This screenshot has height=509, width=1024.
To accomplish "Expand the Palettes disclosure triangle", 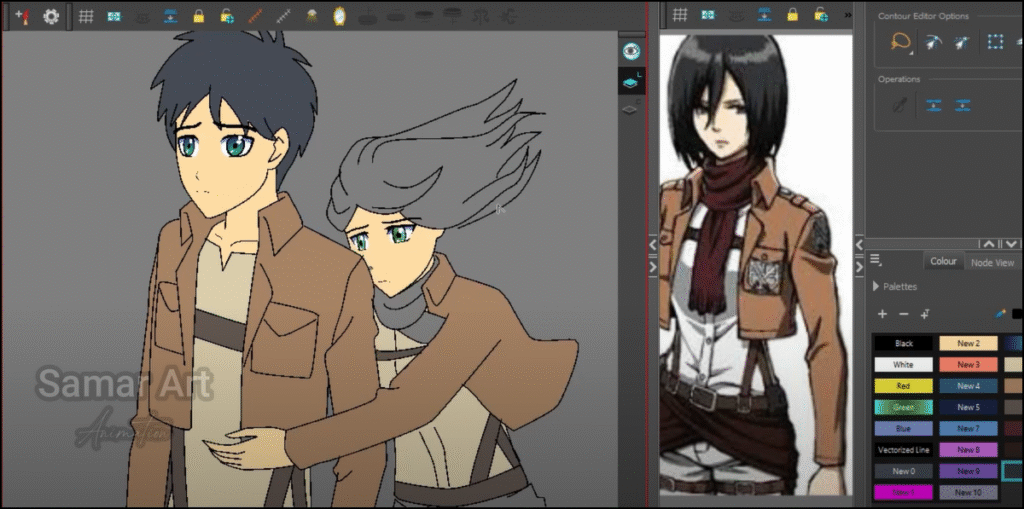I will pyautogui.click(x=876, y=286).
